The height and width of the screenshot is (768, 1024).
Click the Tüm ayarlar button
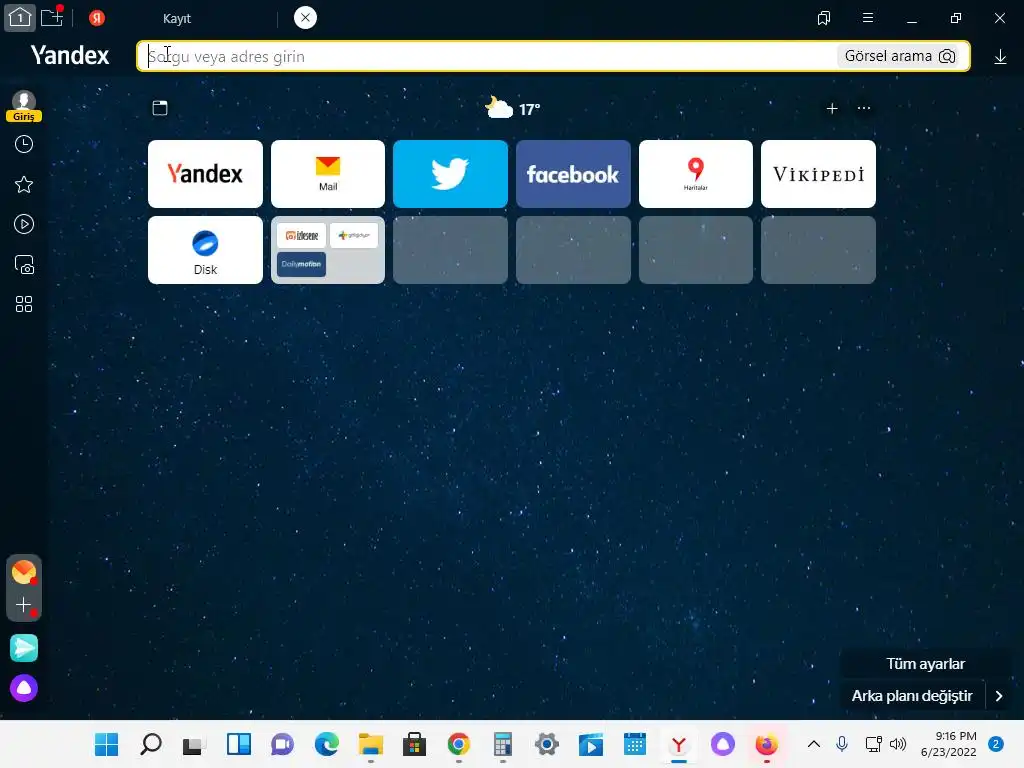click(x=925, y=664)
